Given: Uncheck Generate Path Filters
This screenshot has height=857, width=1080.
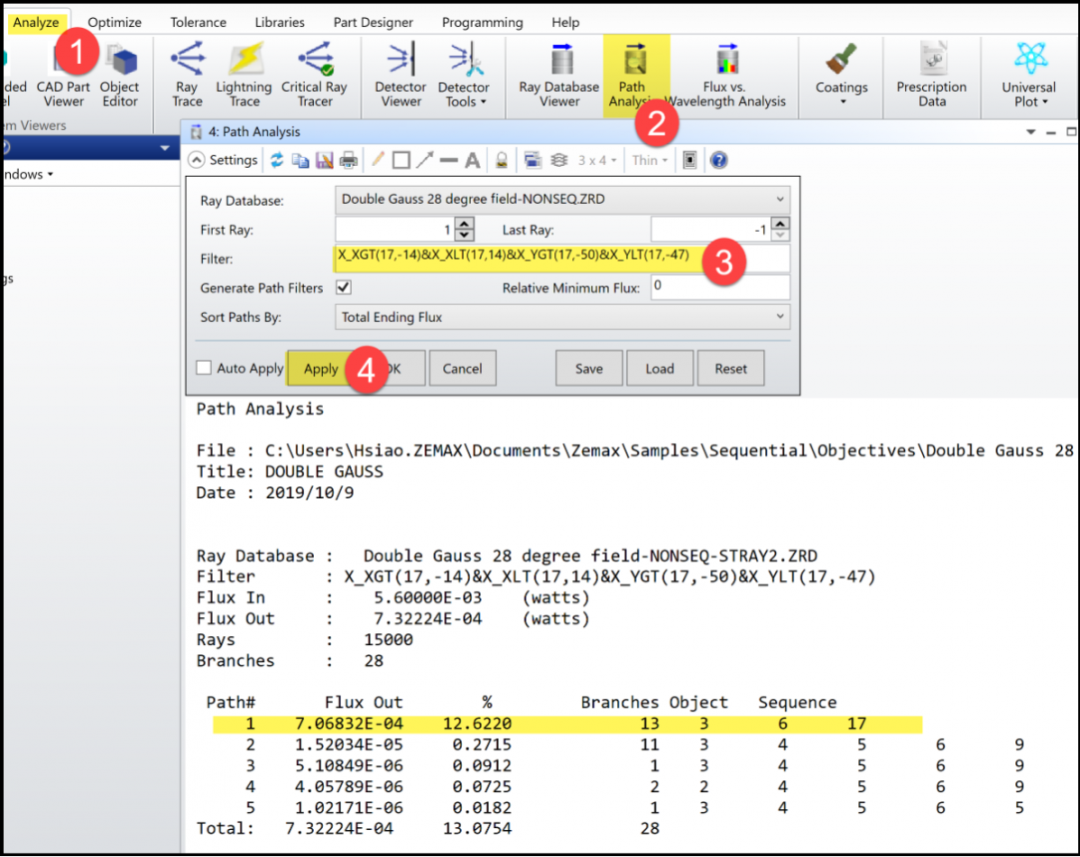Looking at the screenshot, I should pyautogui.click(x=343, y=287).
